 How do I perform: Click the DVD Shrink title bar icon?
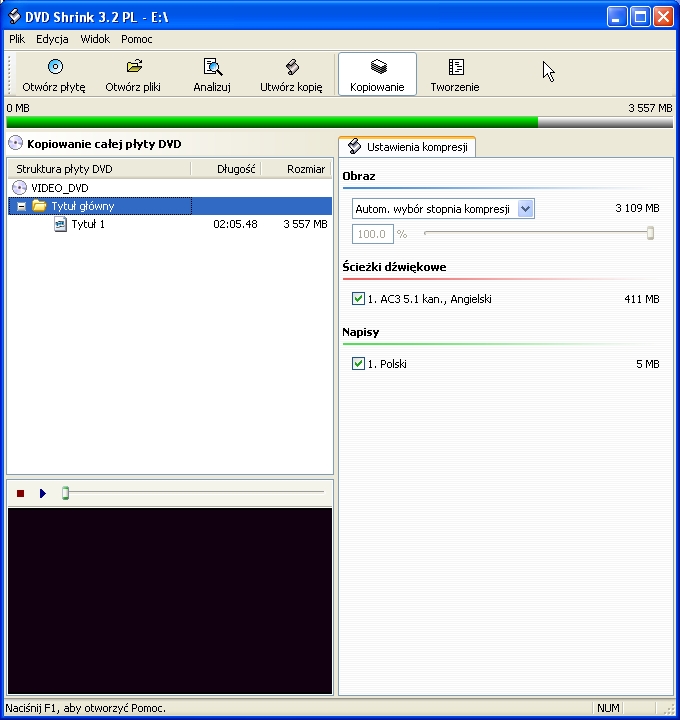click(x=15, y=17)
